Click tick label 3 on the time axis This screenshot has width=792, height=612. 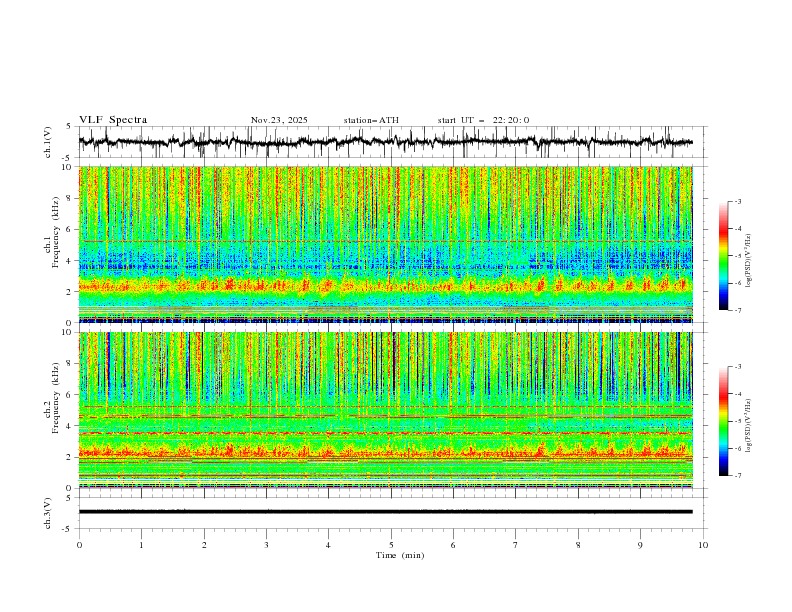(x=266, y=545)
